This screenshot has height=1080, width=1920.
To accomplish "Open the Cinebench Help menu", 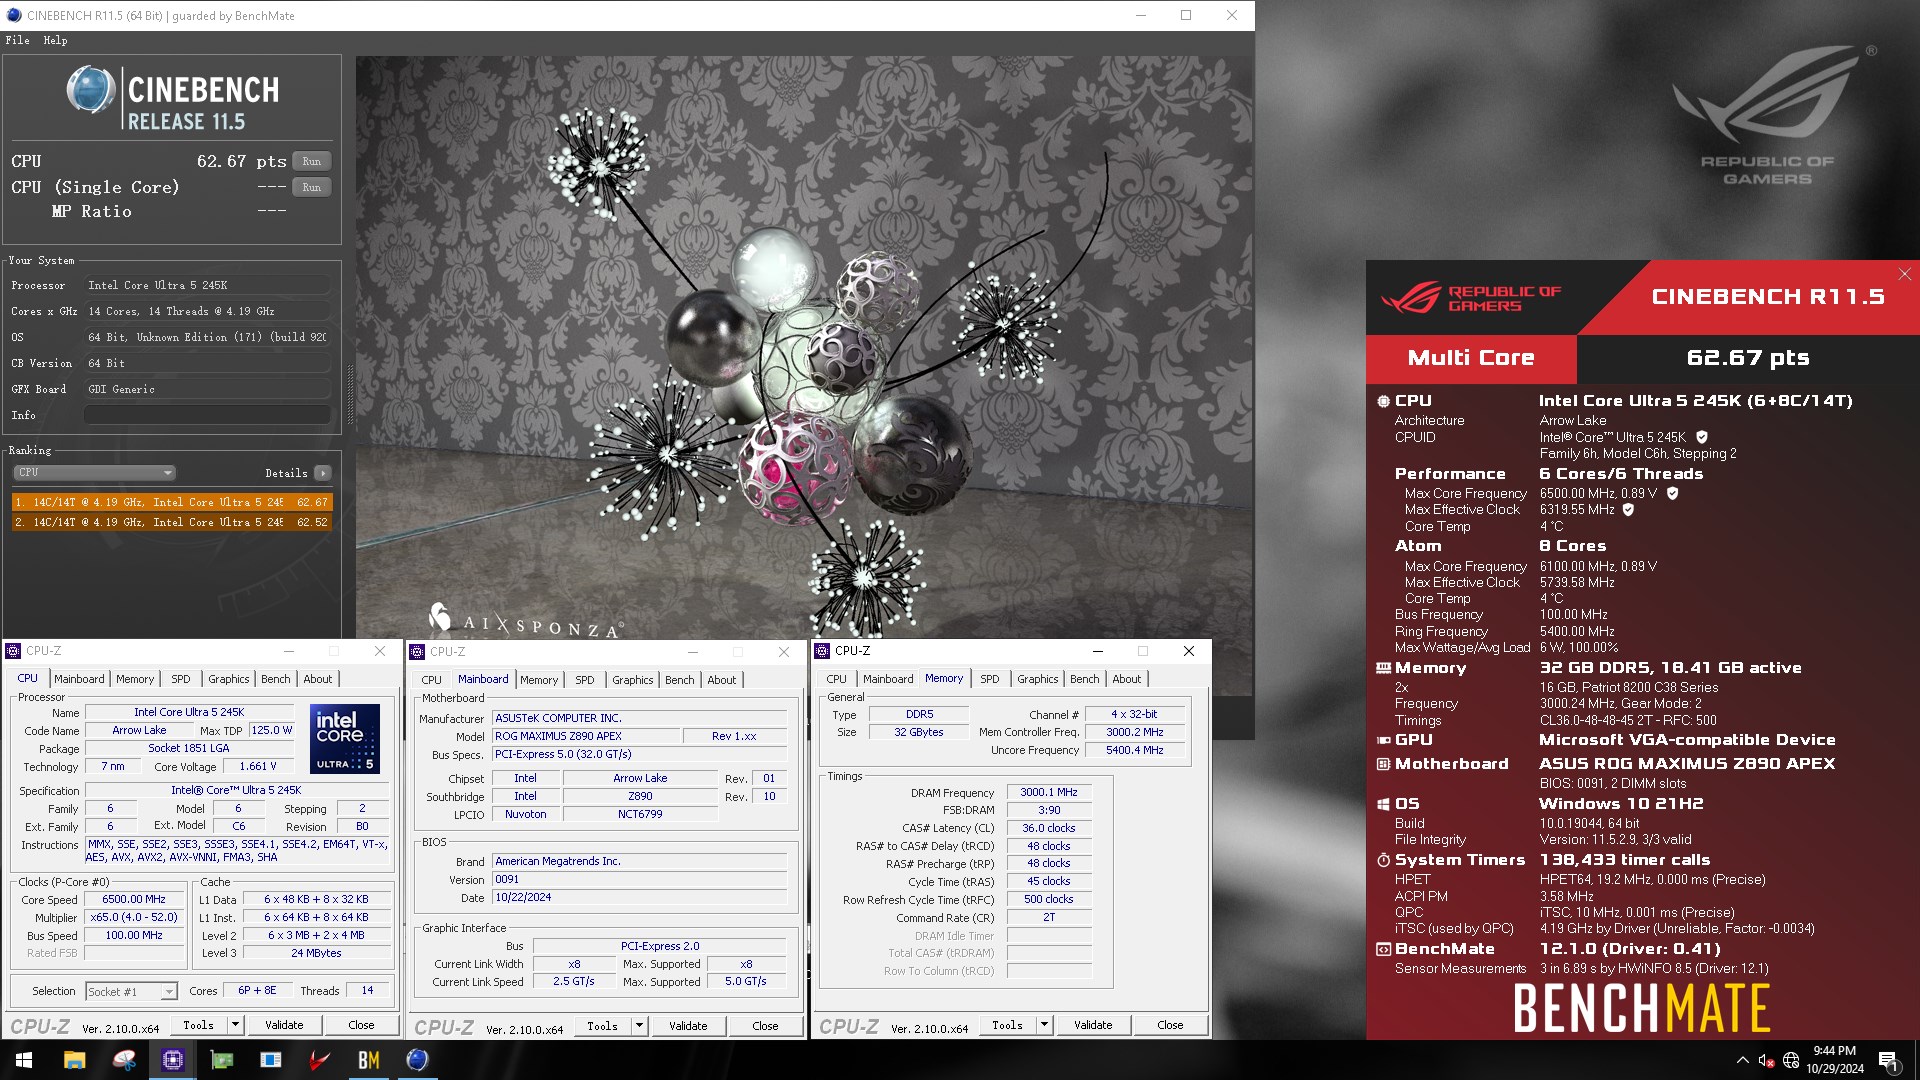I will [55, 40].
